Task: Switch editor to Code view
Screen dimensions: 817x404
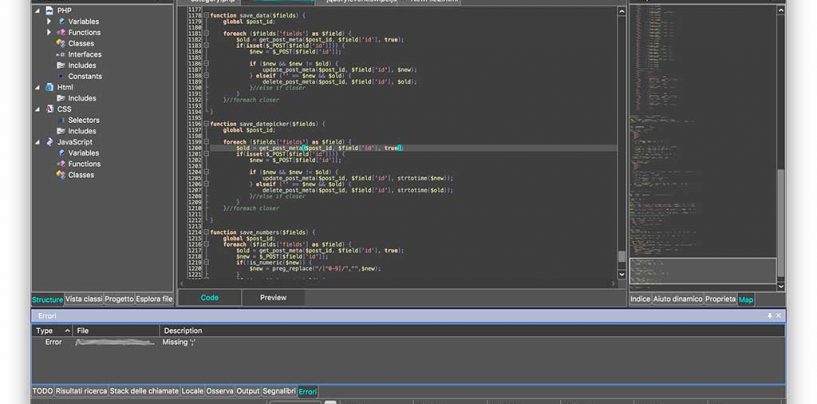Action: pyautogui.click(x=209, y=298)
